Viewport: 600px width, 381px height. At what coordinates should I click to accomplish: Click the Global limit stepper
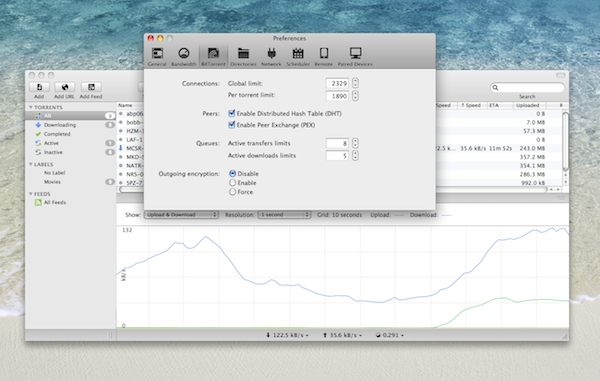click(355, 83)
